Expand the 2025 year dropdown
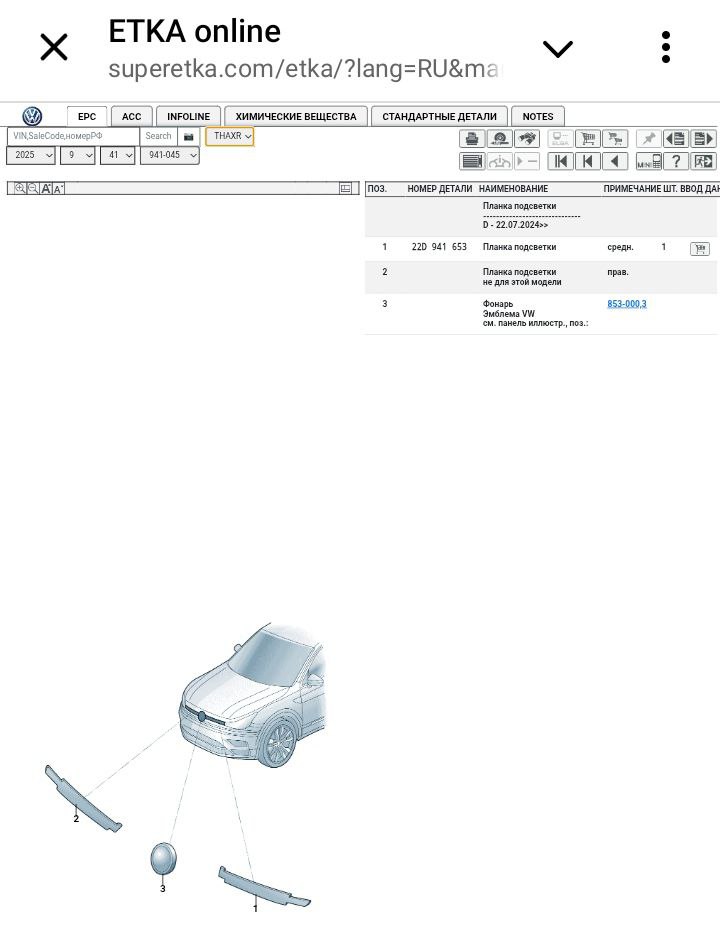 [x=31, y=155]
